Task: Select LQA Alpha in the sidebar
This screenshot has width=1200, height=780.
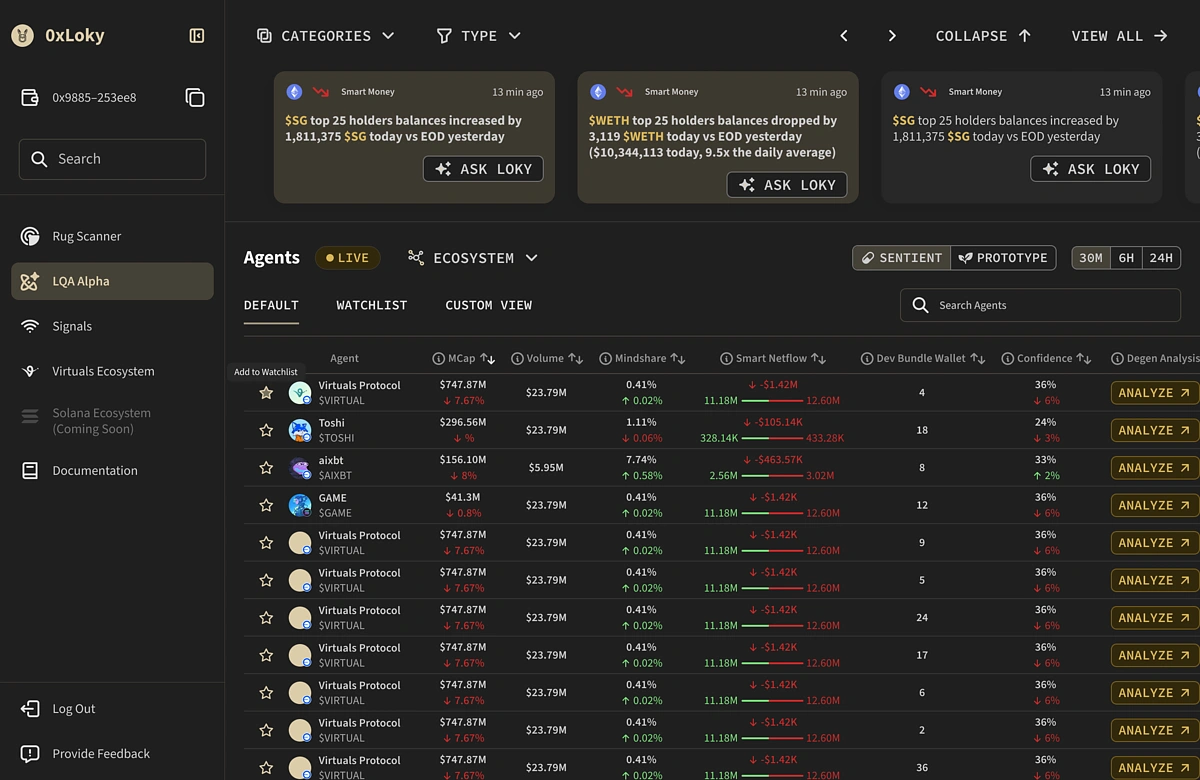Action: tap(112, 281)
